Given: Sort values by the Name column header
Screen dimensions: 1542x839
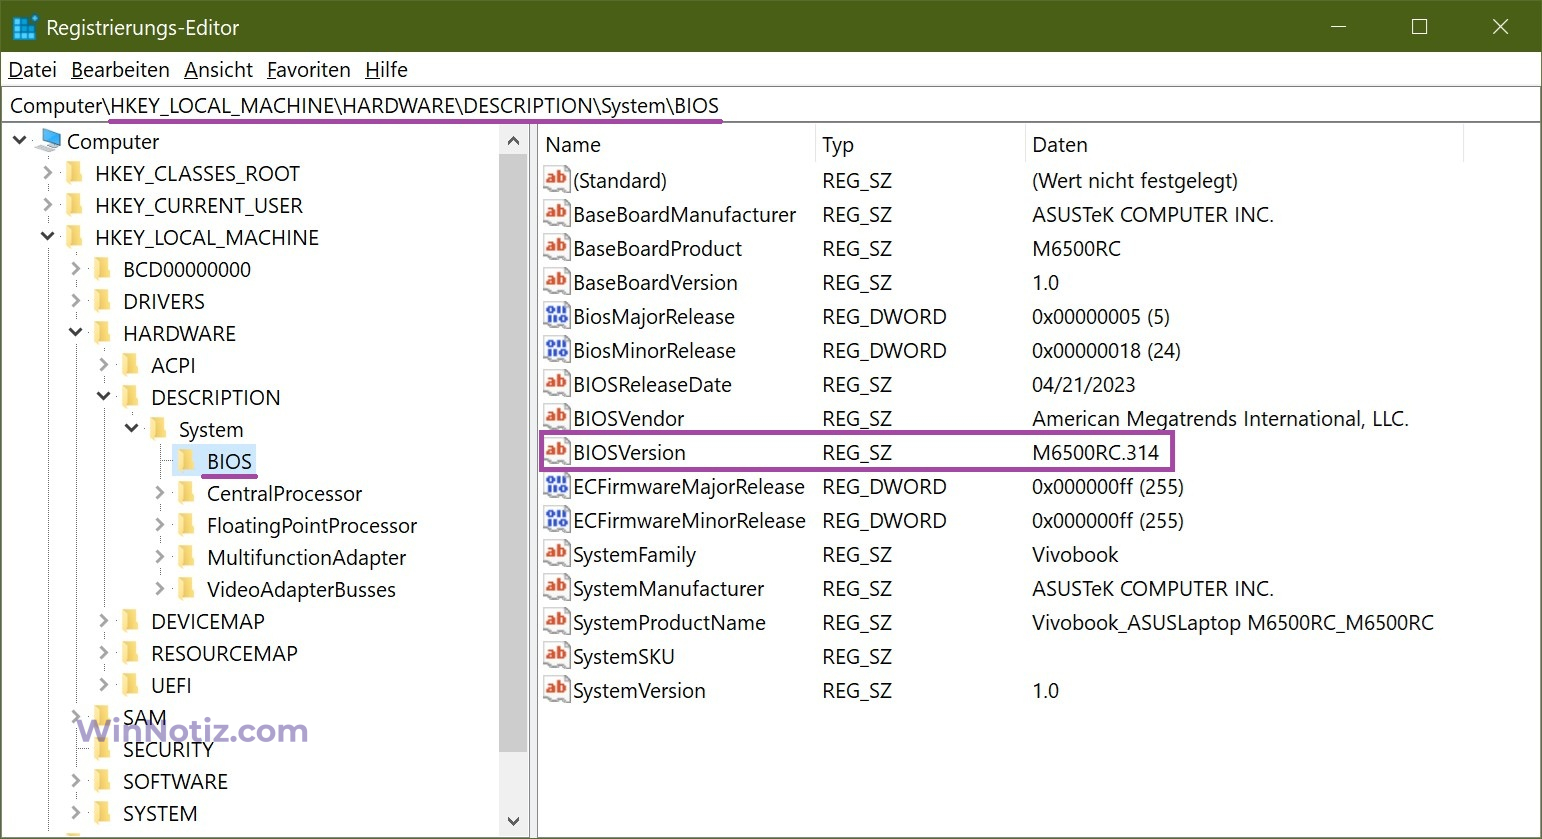Looking at the screenshot, I should [x=573, y=145].
